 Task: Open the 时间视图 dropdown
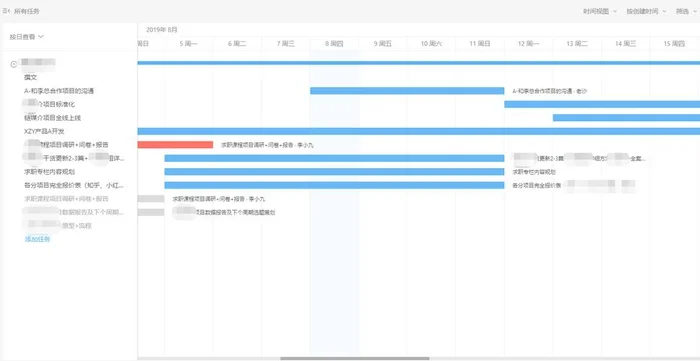600,12
